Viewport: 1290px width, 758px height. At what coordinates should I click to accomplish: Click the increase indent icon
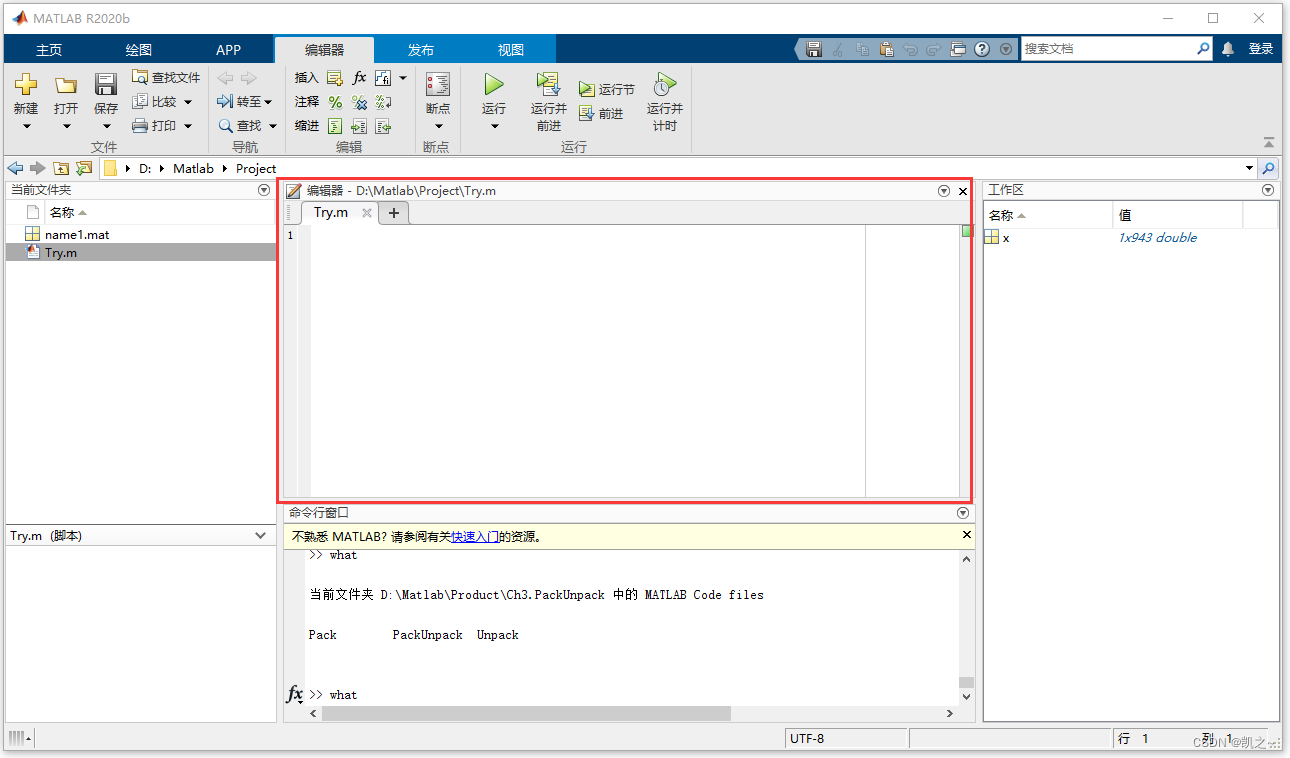point(359,125)
